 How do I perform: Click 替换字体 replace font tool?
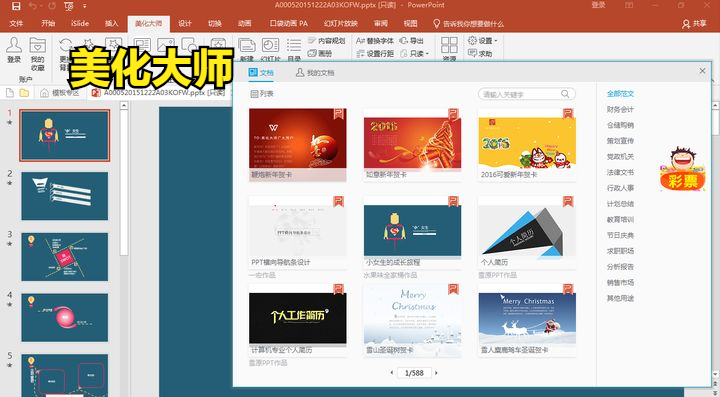375,41
